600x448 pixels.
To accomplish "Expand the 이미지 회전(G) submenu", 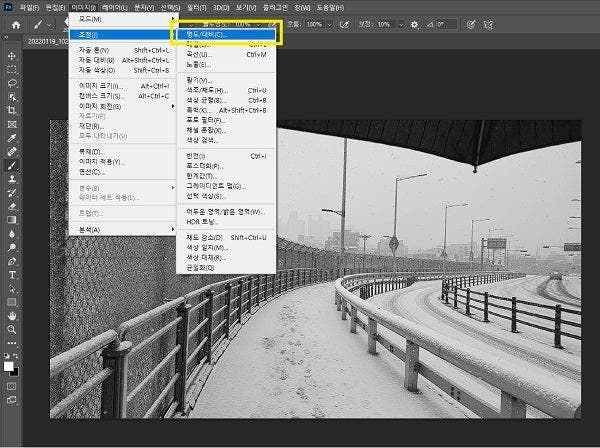I will coord(122,106).
